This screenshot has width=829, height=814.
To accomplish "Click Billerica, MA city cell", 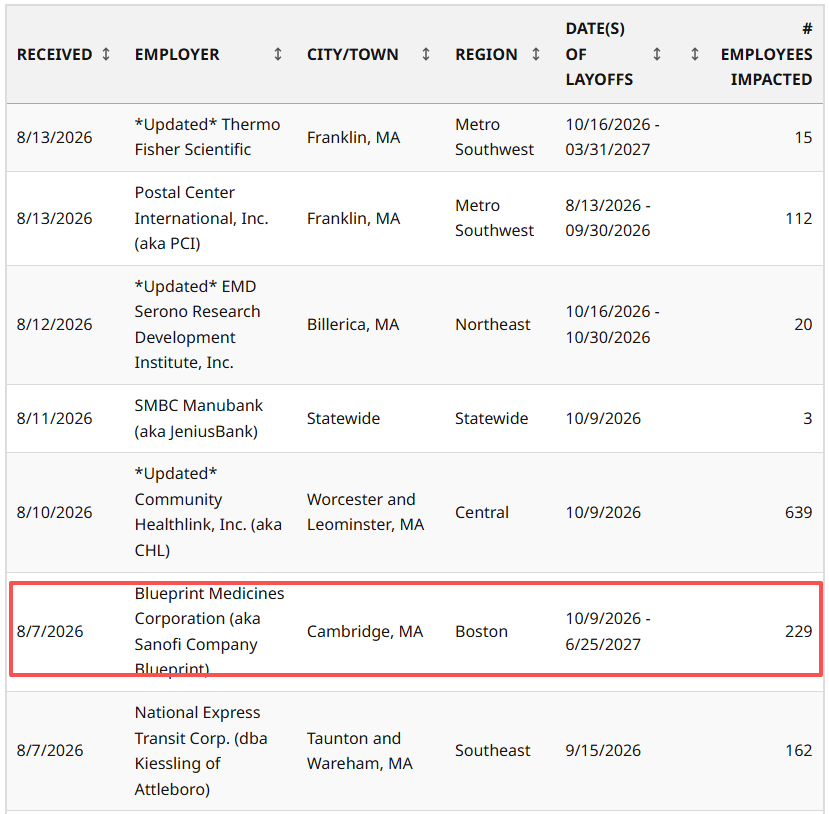I will [353, 324].
